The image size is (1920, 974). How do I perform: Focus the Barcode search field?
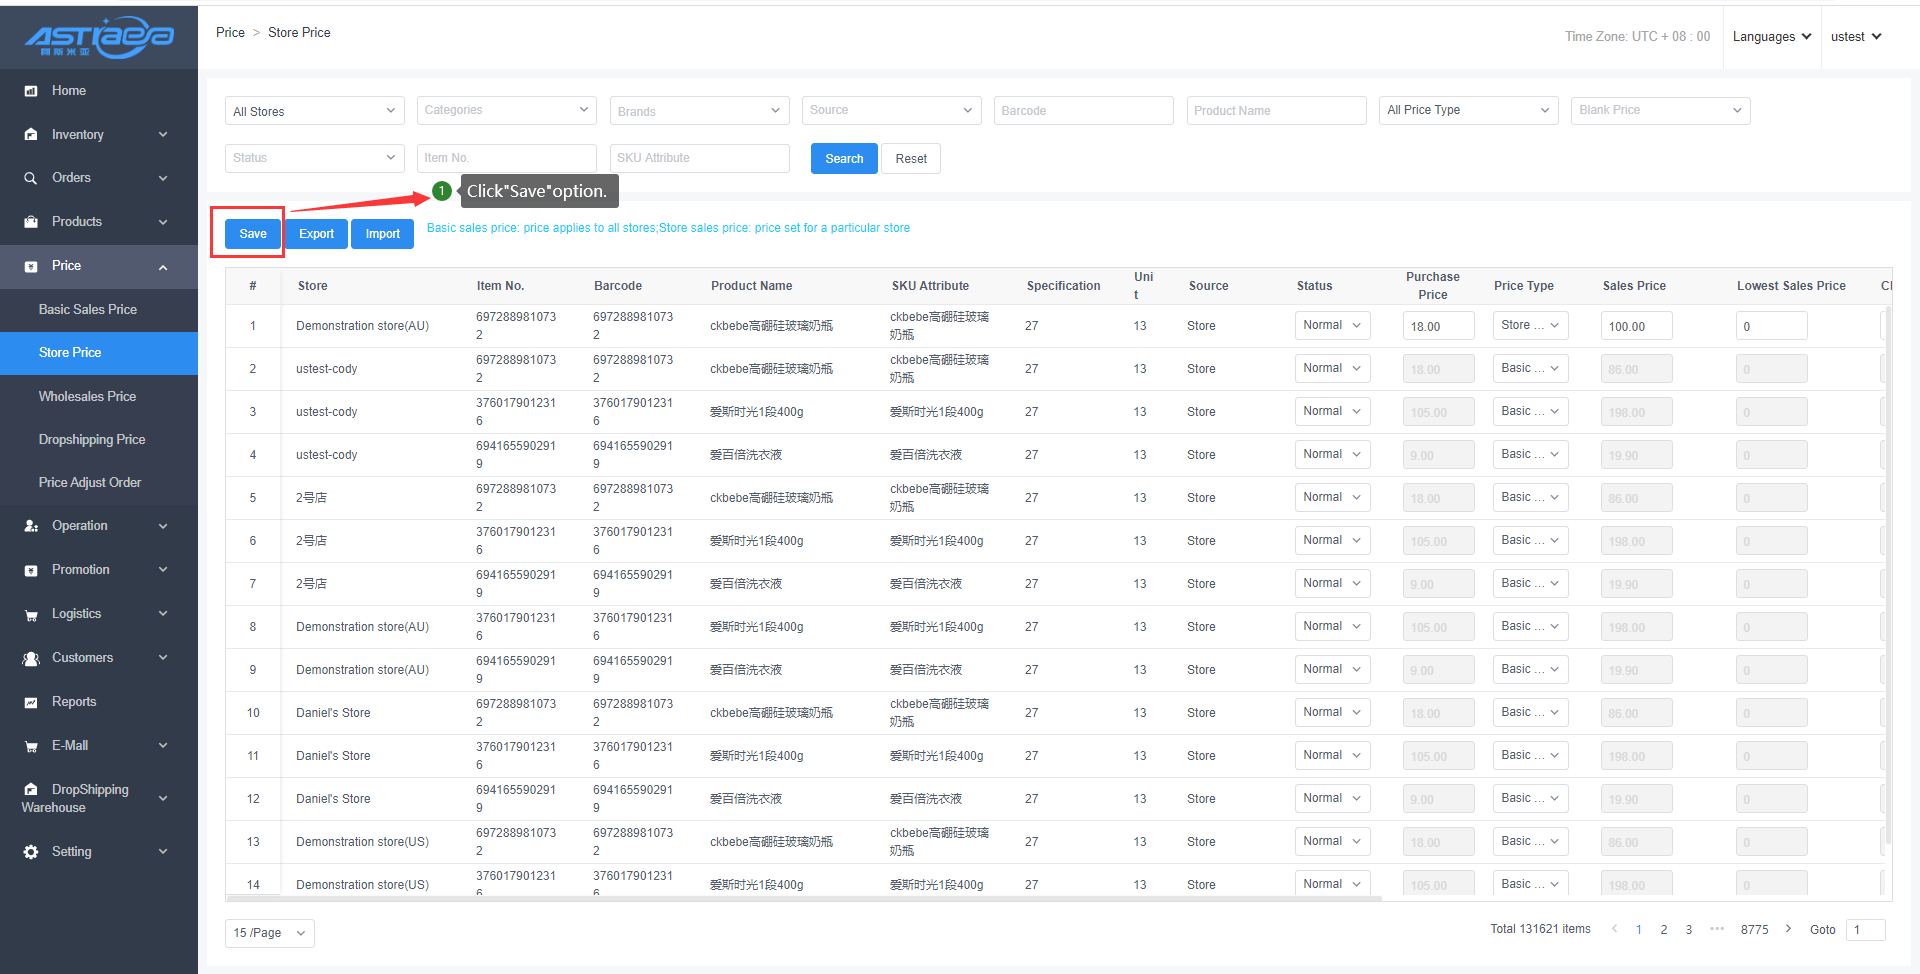(x=1083, y=111)
